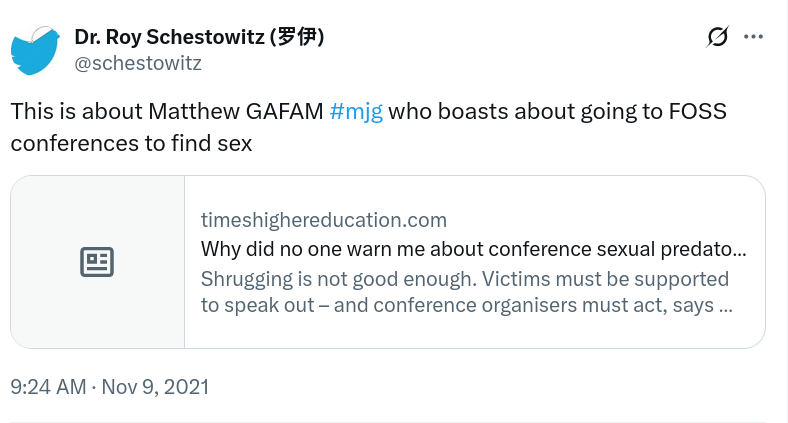Click 'to speak out' line in card description

coord(258,305)
